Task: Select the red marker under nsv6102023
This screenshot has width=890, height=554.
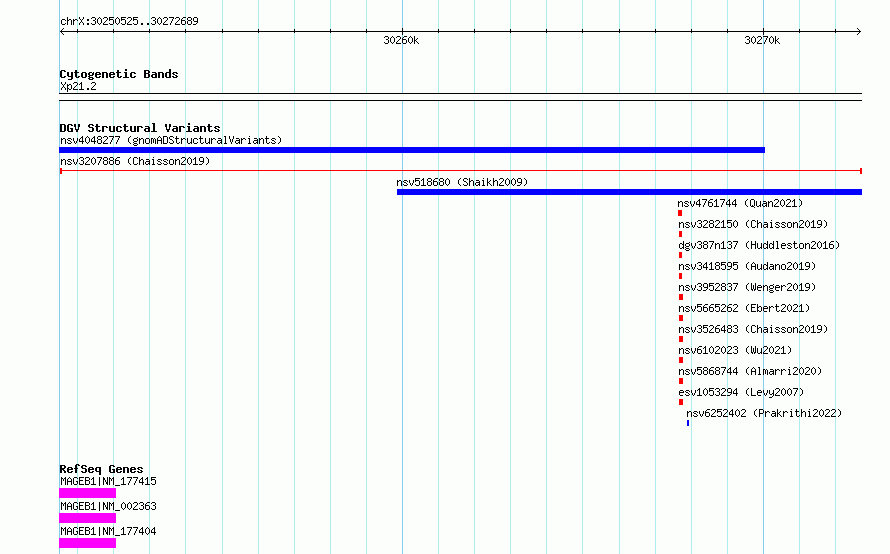Action: click(681, 360)
